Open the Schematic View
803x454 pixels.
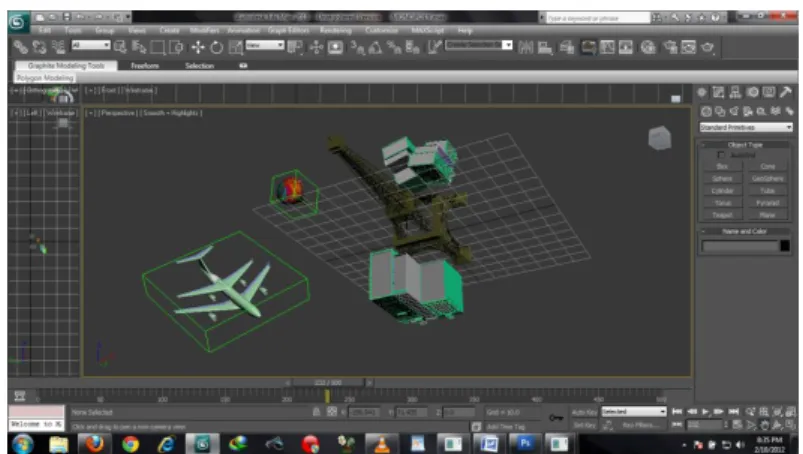tap(626, 48)
